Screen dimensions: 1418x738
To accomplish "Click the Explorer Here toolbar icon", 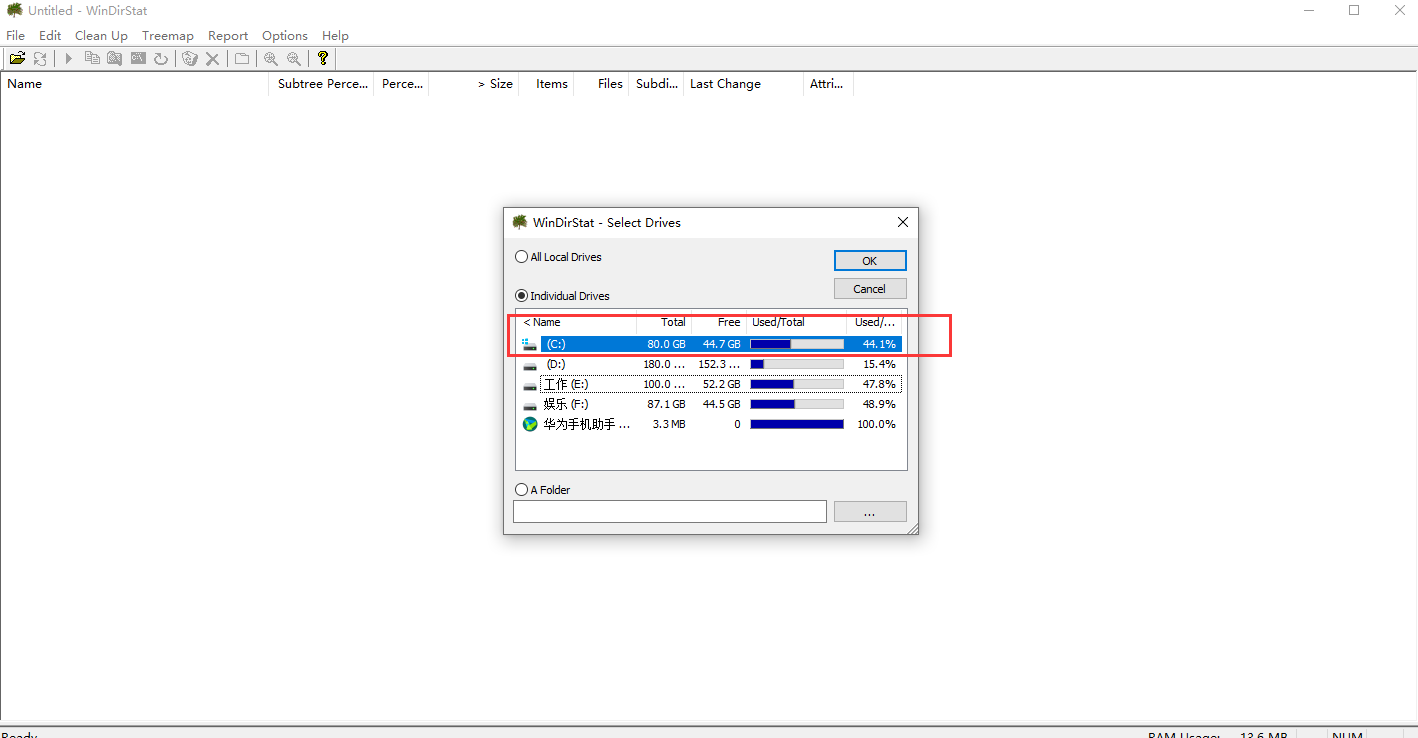I will [115, 58].
